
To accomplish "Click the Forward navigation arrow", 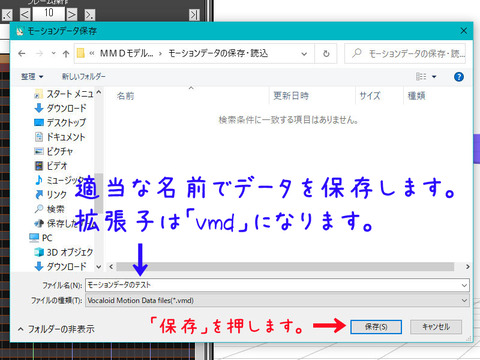I will click(39, 53).
